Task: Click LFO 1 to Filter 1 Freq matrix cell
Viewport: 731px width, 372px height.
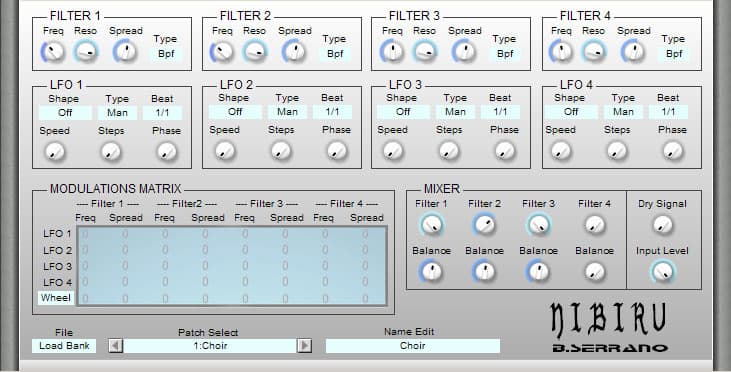Action: coord(85,234)
